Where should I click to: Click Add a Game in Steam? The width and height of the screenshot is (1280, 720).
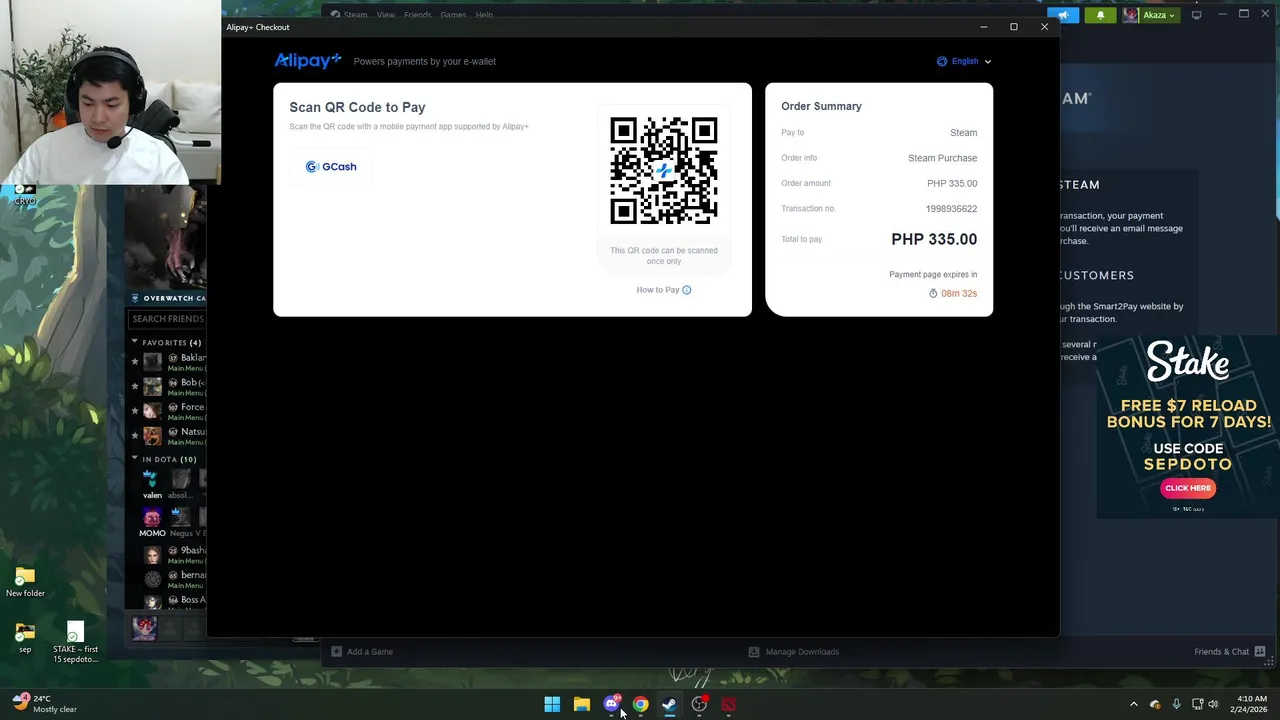pyautogui.click(x=362, y=652)
